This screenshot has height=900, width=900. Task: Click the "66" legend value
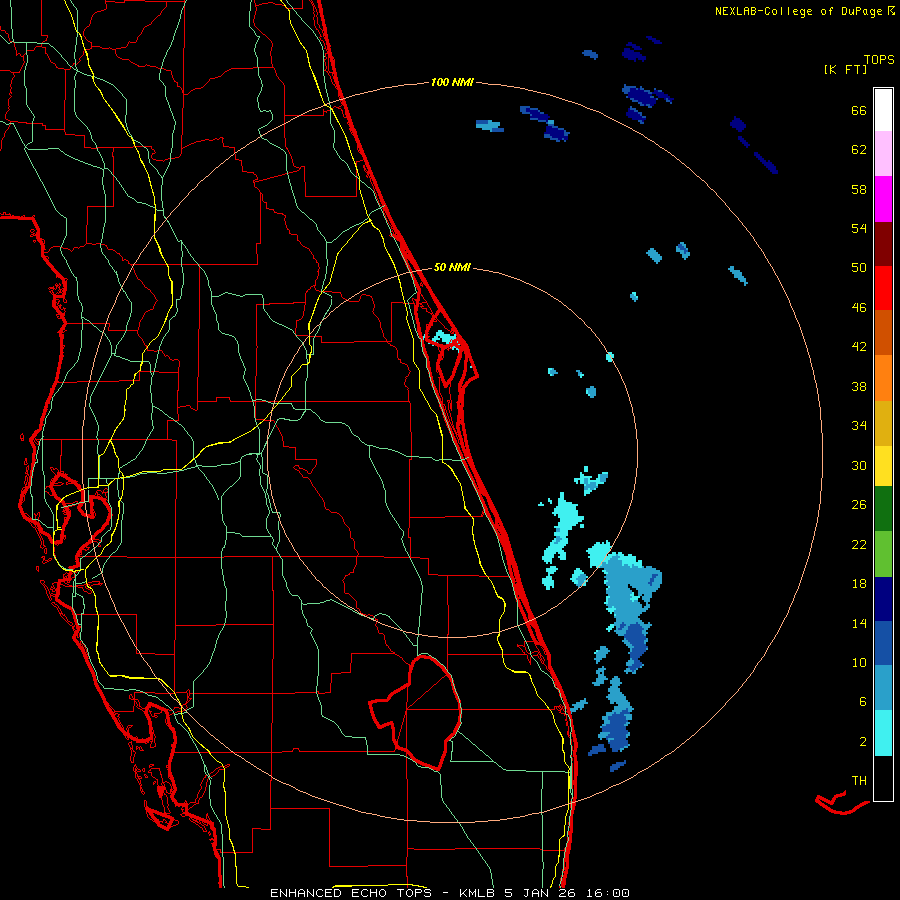[859, 110]
